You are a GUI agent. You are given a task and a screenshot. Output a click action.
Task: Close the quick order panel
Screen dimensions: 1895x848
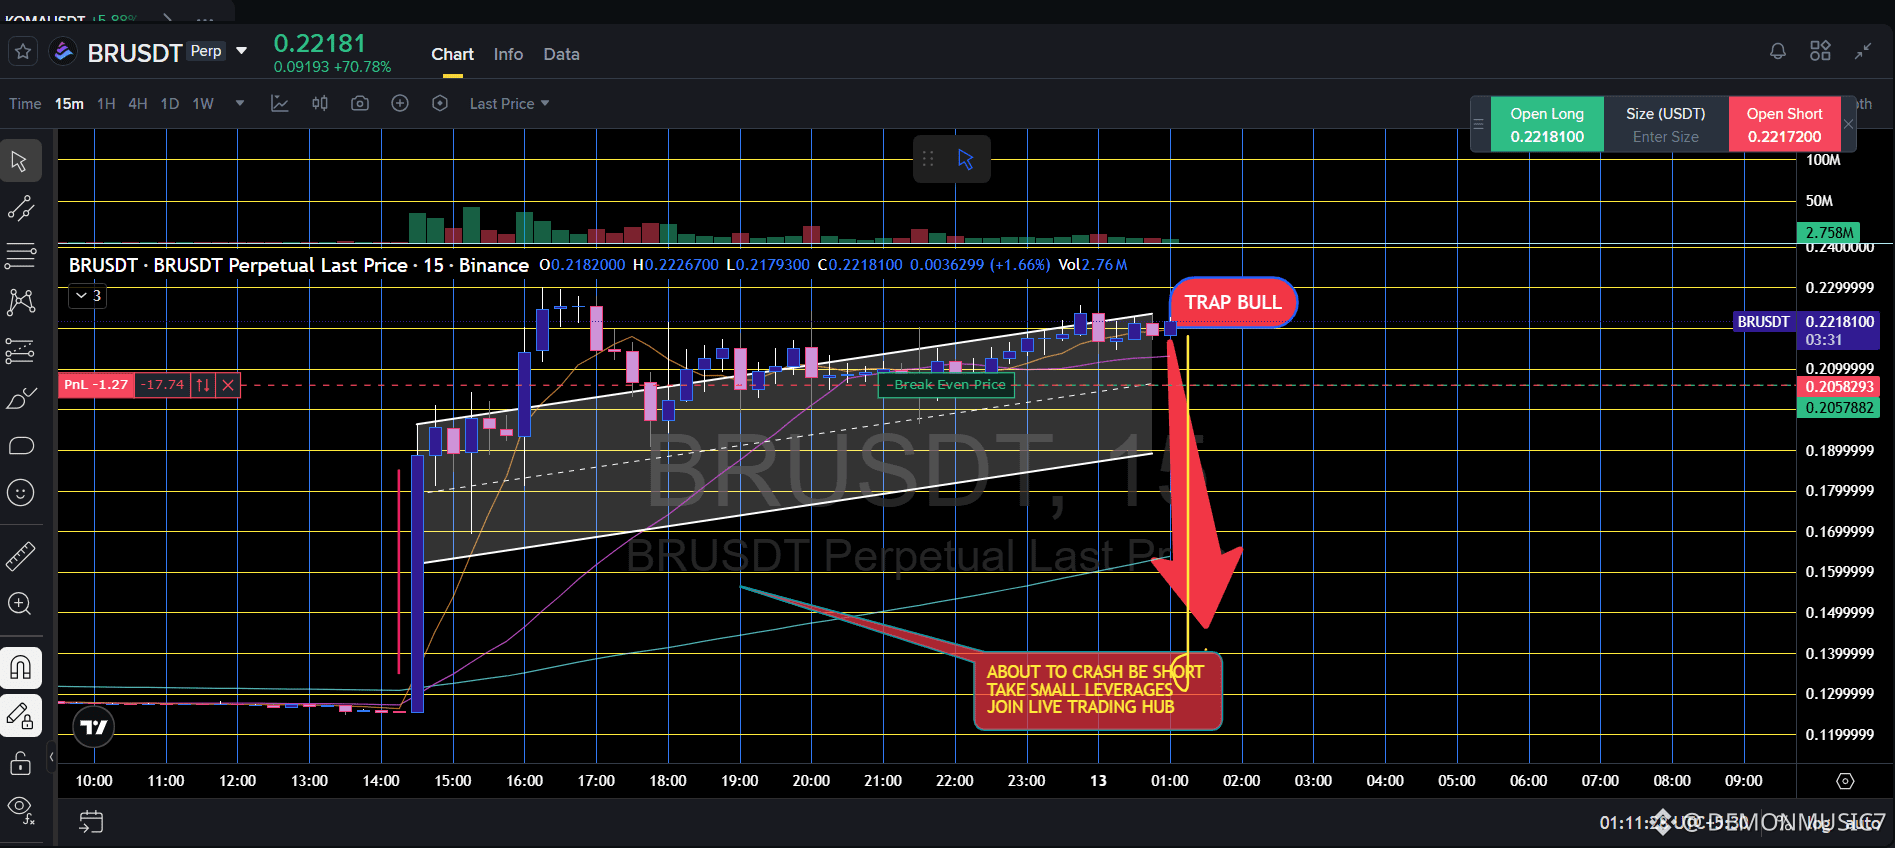(1848, 125)
